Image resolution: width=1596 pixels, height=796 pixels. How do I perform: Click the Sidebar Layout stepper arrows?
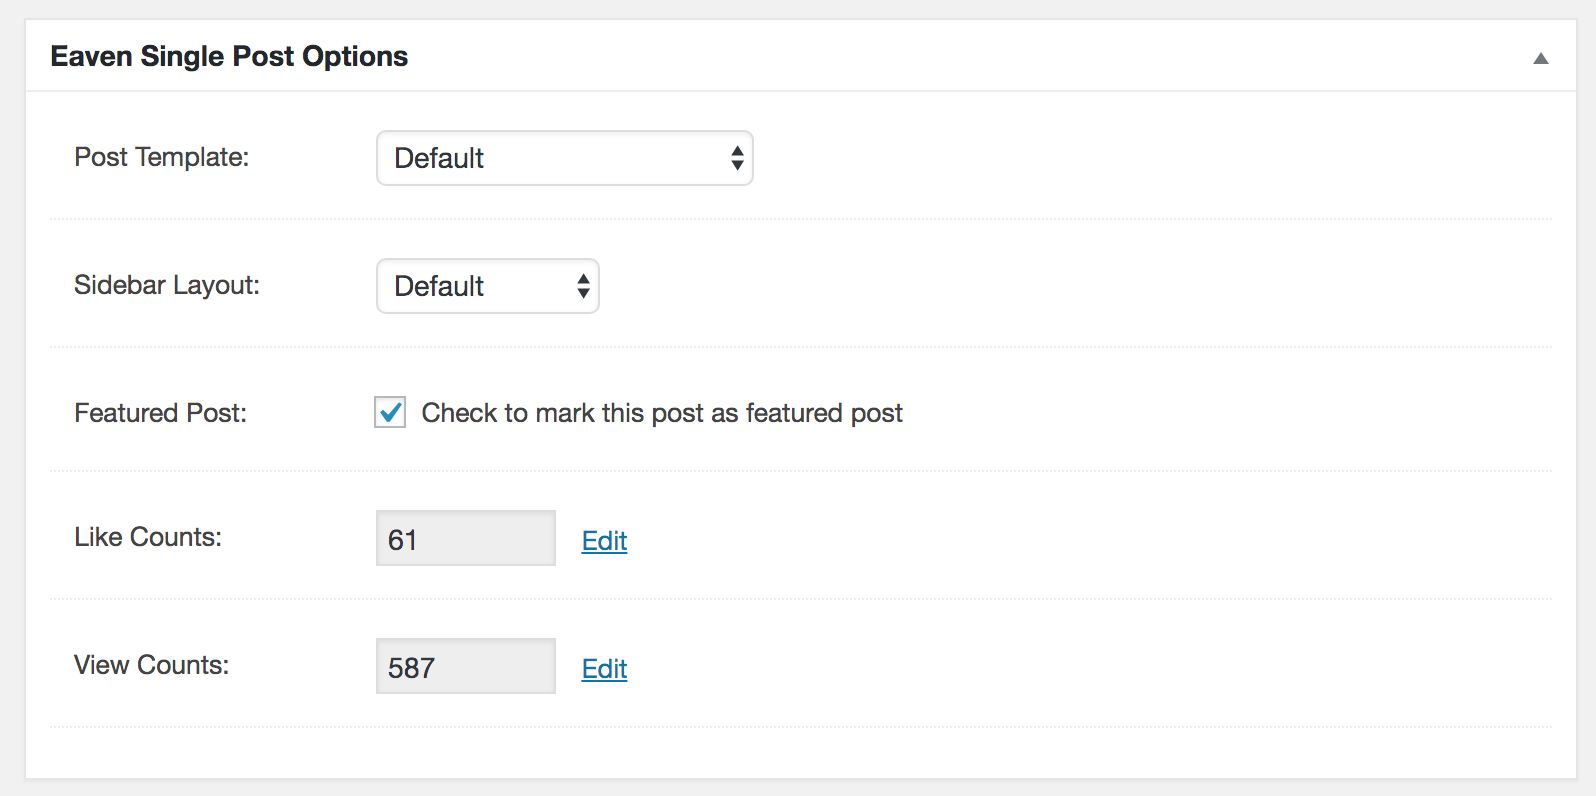583,286
